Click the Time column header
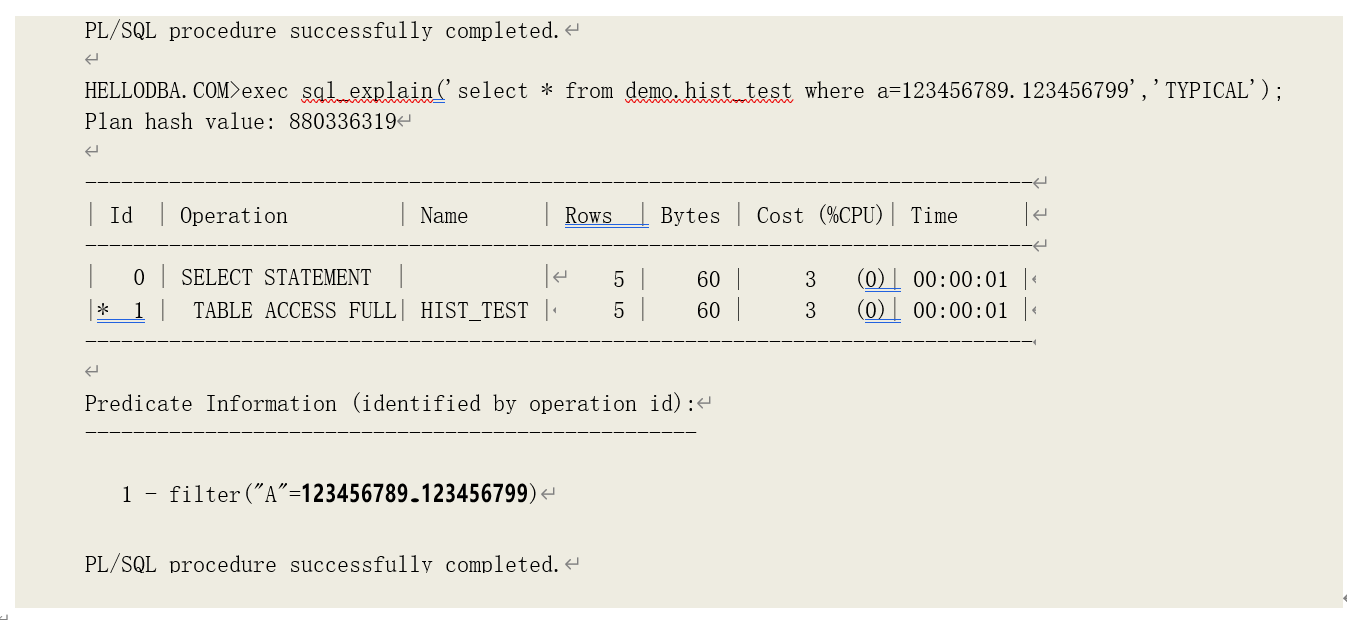Image resolution: width=1347 pixels, height=620 pixels. 934,216
